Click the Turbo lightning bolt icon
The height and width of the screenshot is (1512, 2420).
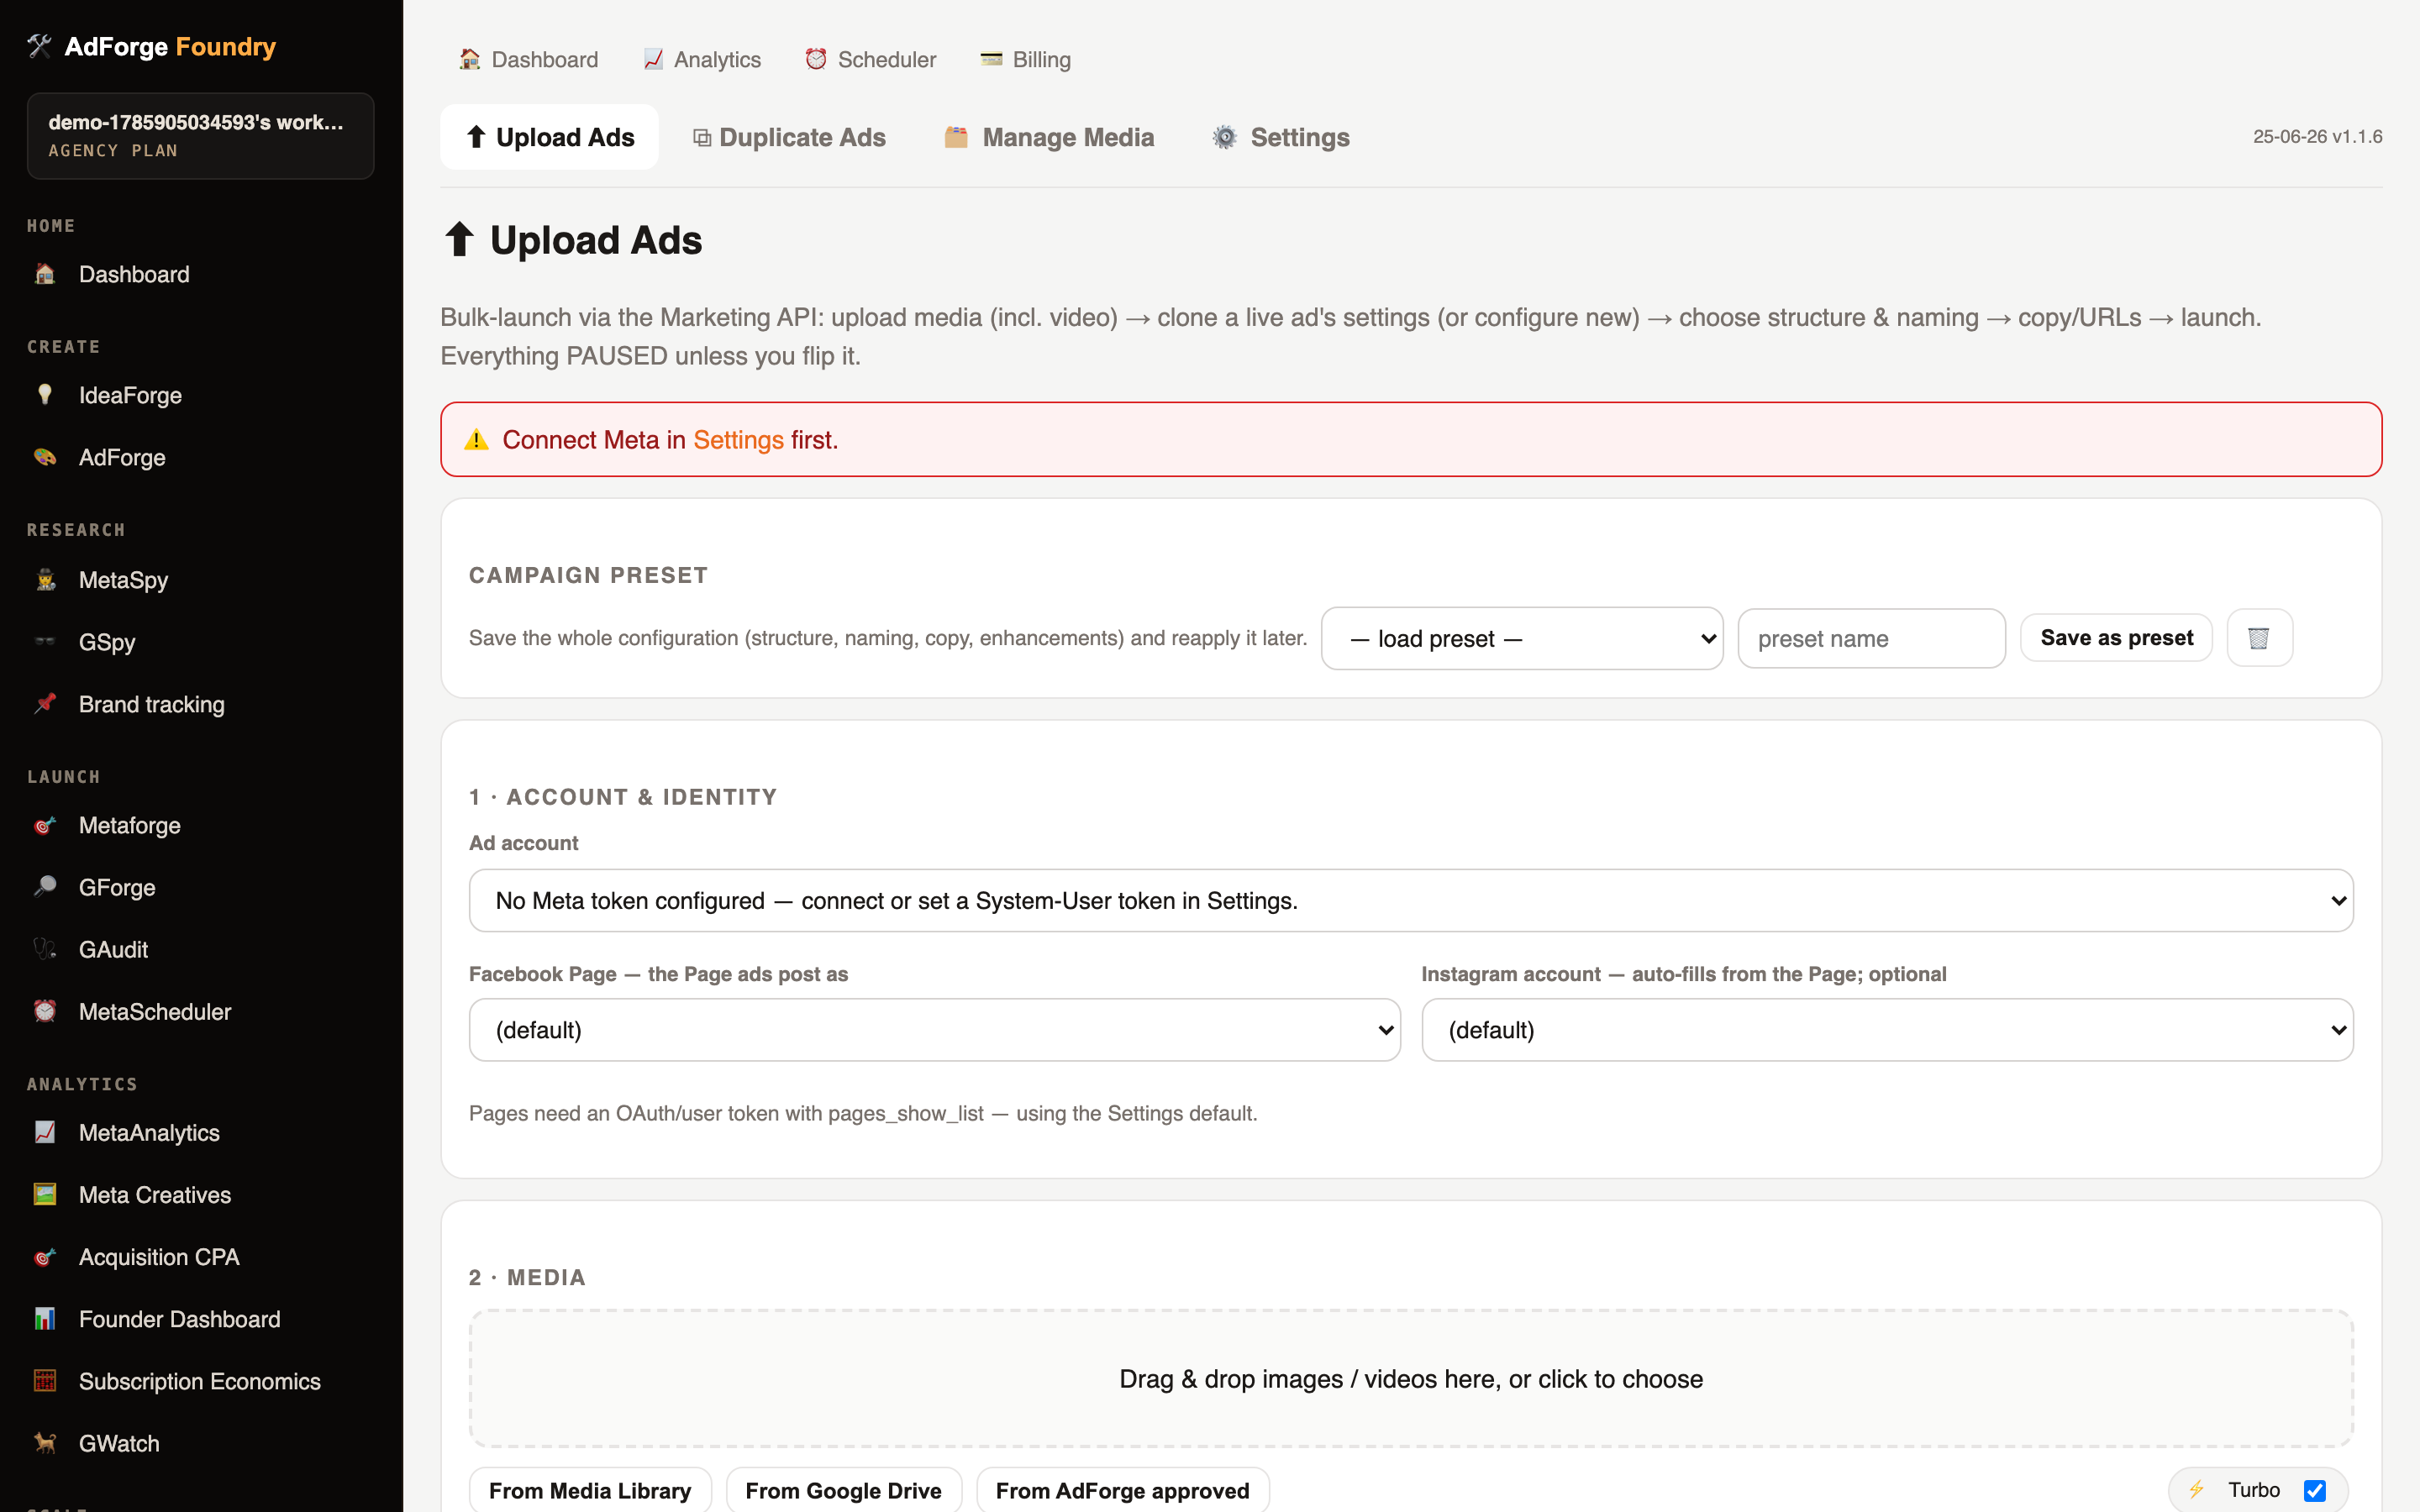pos(2196,1490)
